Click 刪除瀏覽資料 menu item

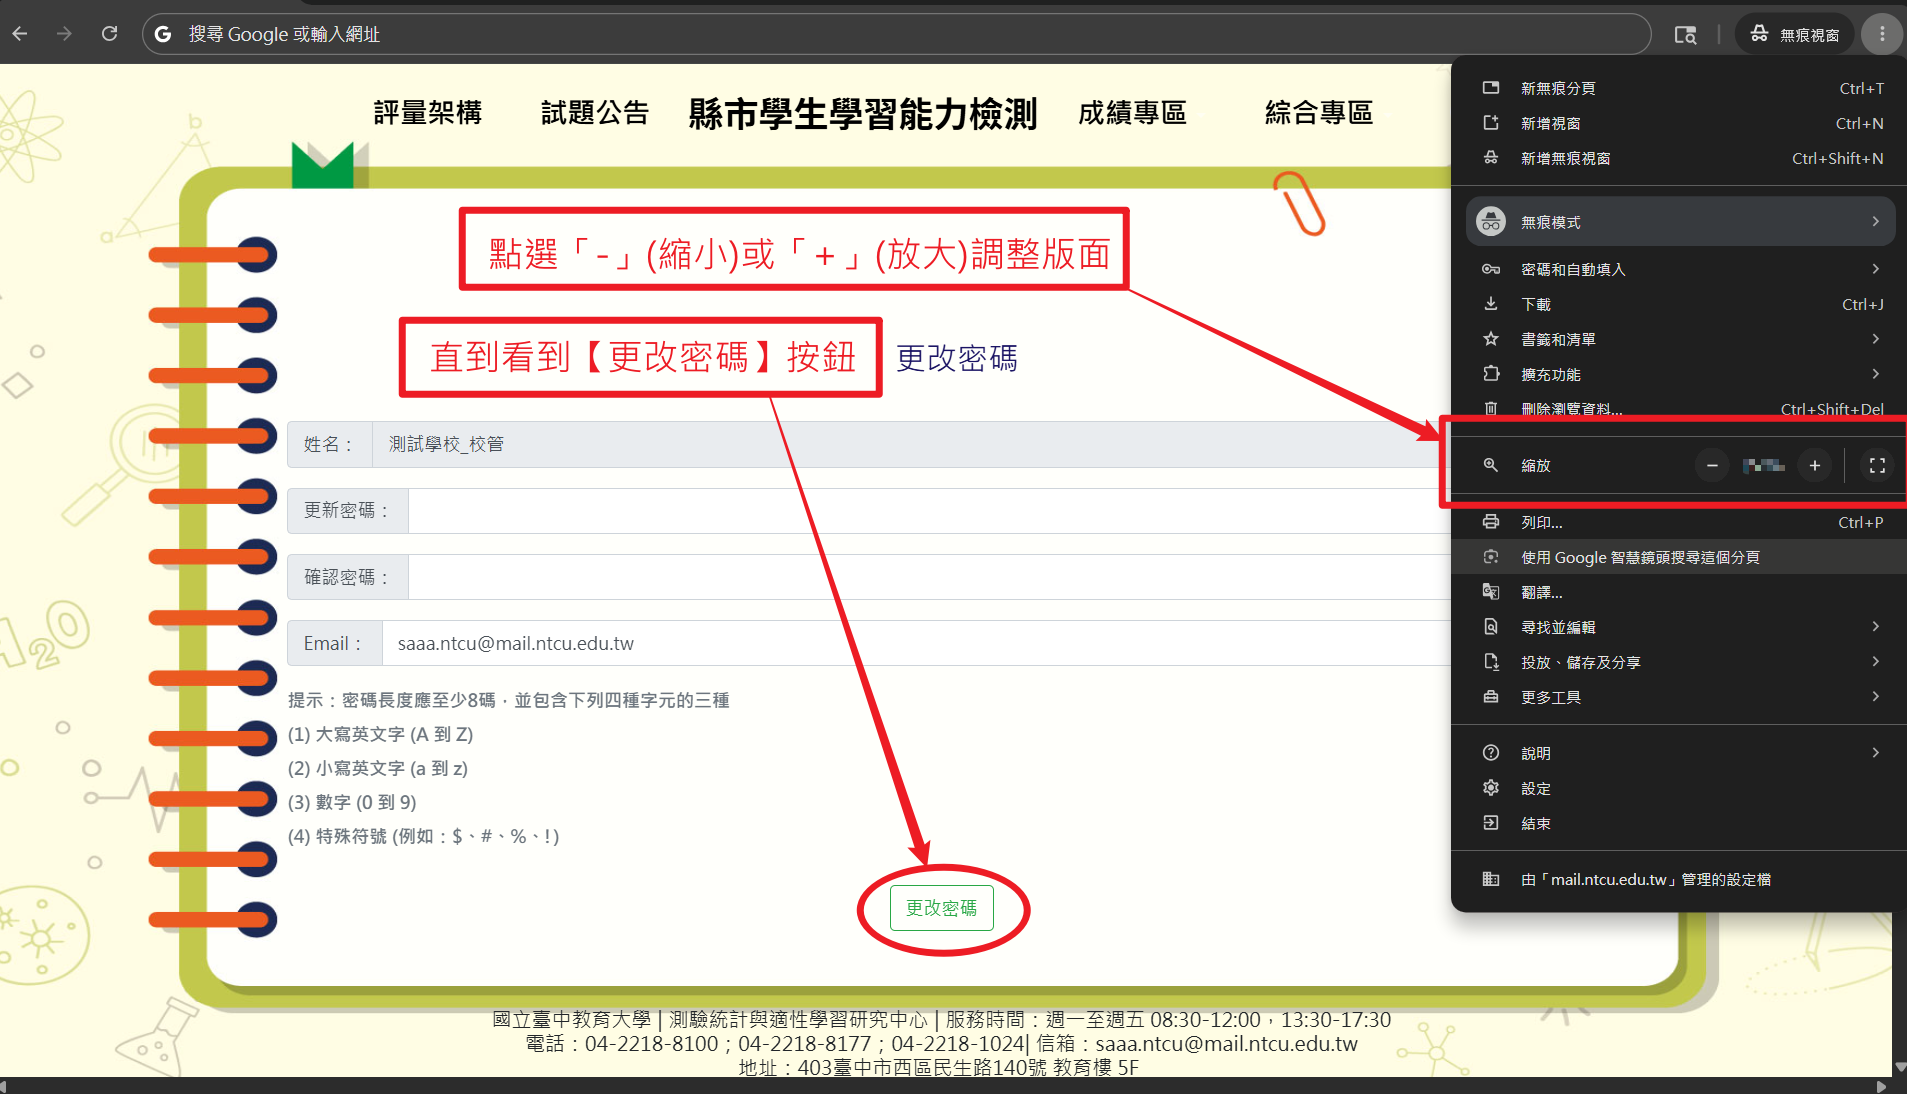pyautogui.click(x=1680, y=408)
